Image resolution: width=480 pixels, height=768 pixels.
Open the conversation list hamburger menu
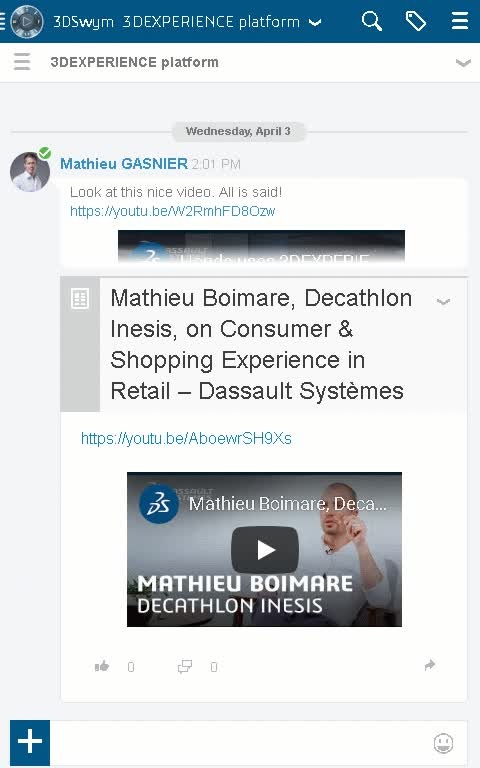(x=22, y=62)
